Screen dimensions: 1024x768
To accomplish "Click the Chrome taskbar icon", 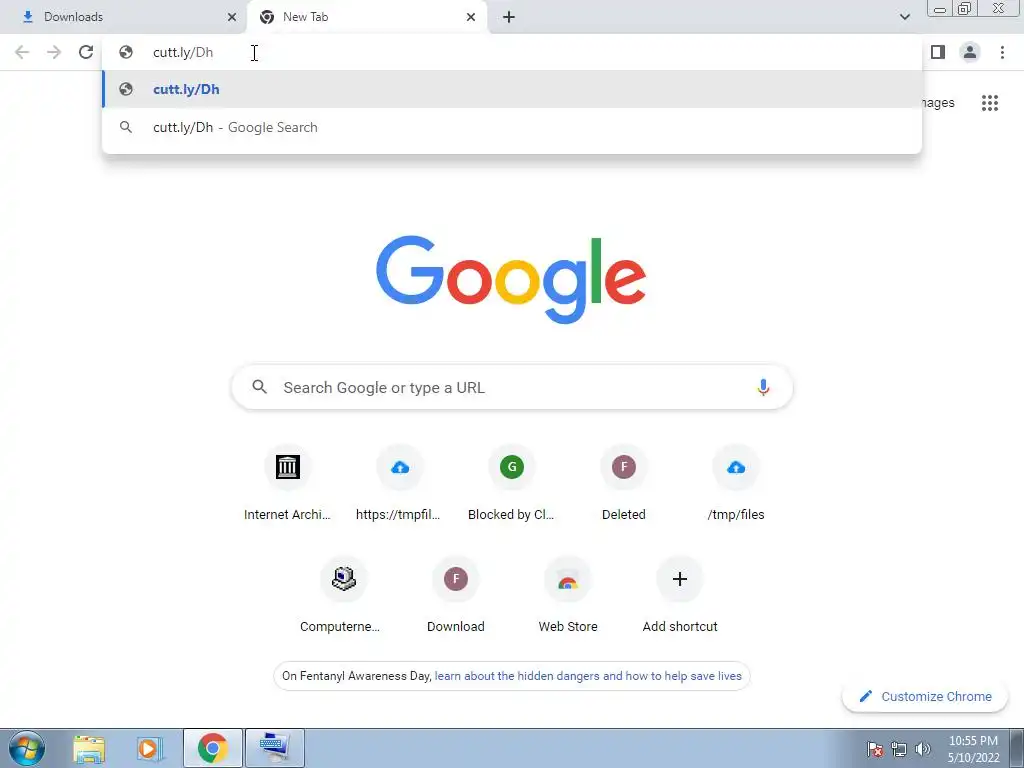I will tap(212, 748).
